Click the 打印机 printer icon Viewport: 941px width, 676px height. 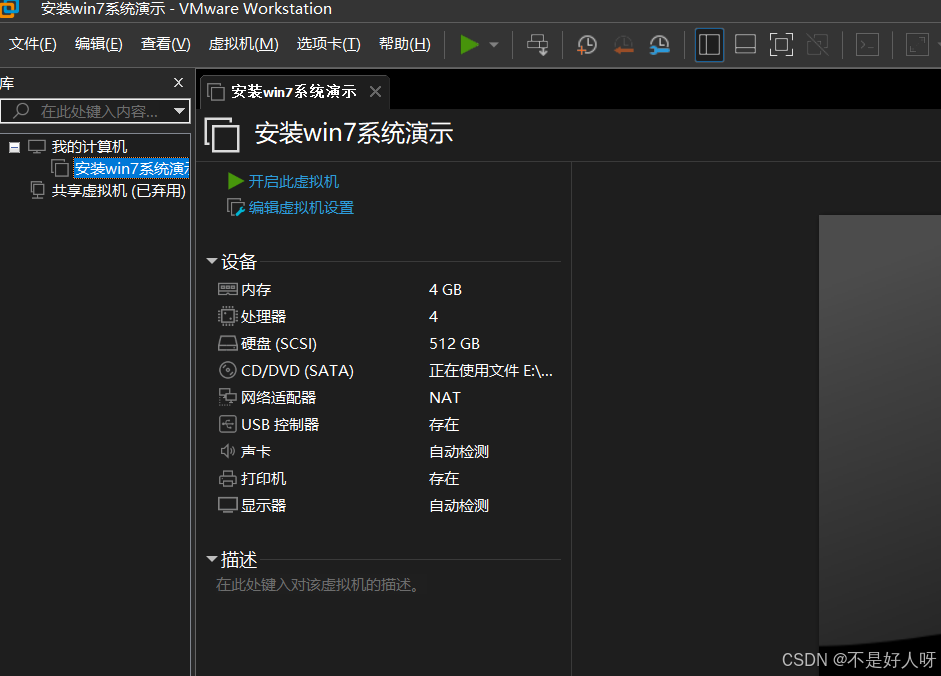coord(227,478)
